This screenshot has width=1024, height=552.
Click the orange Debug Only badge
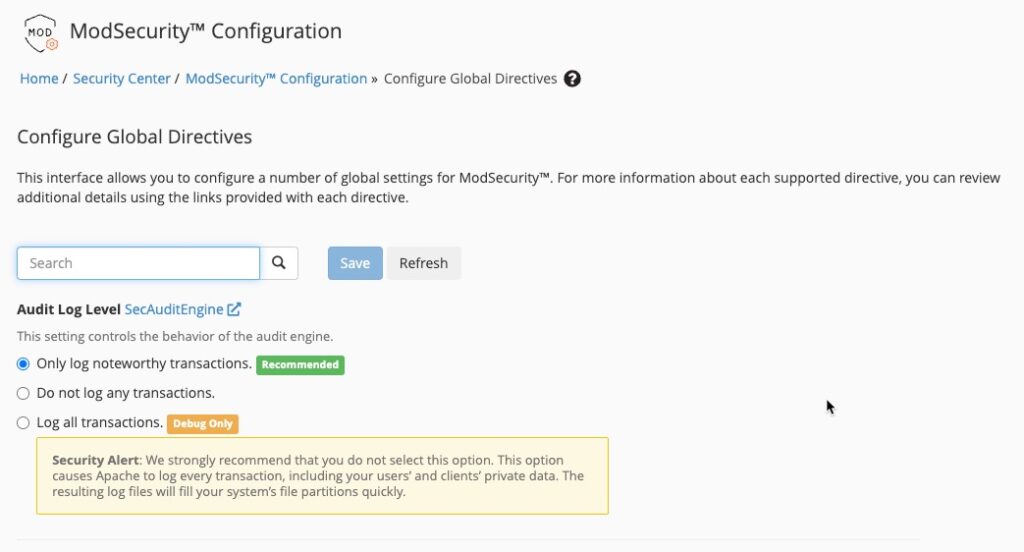[x=202, y=424]
